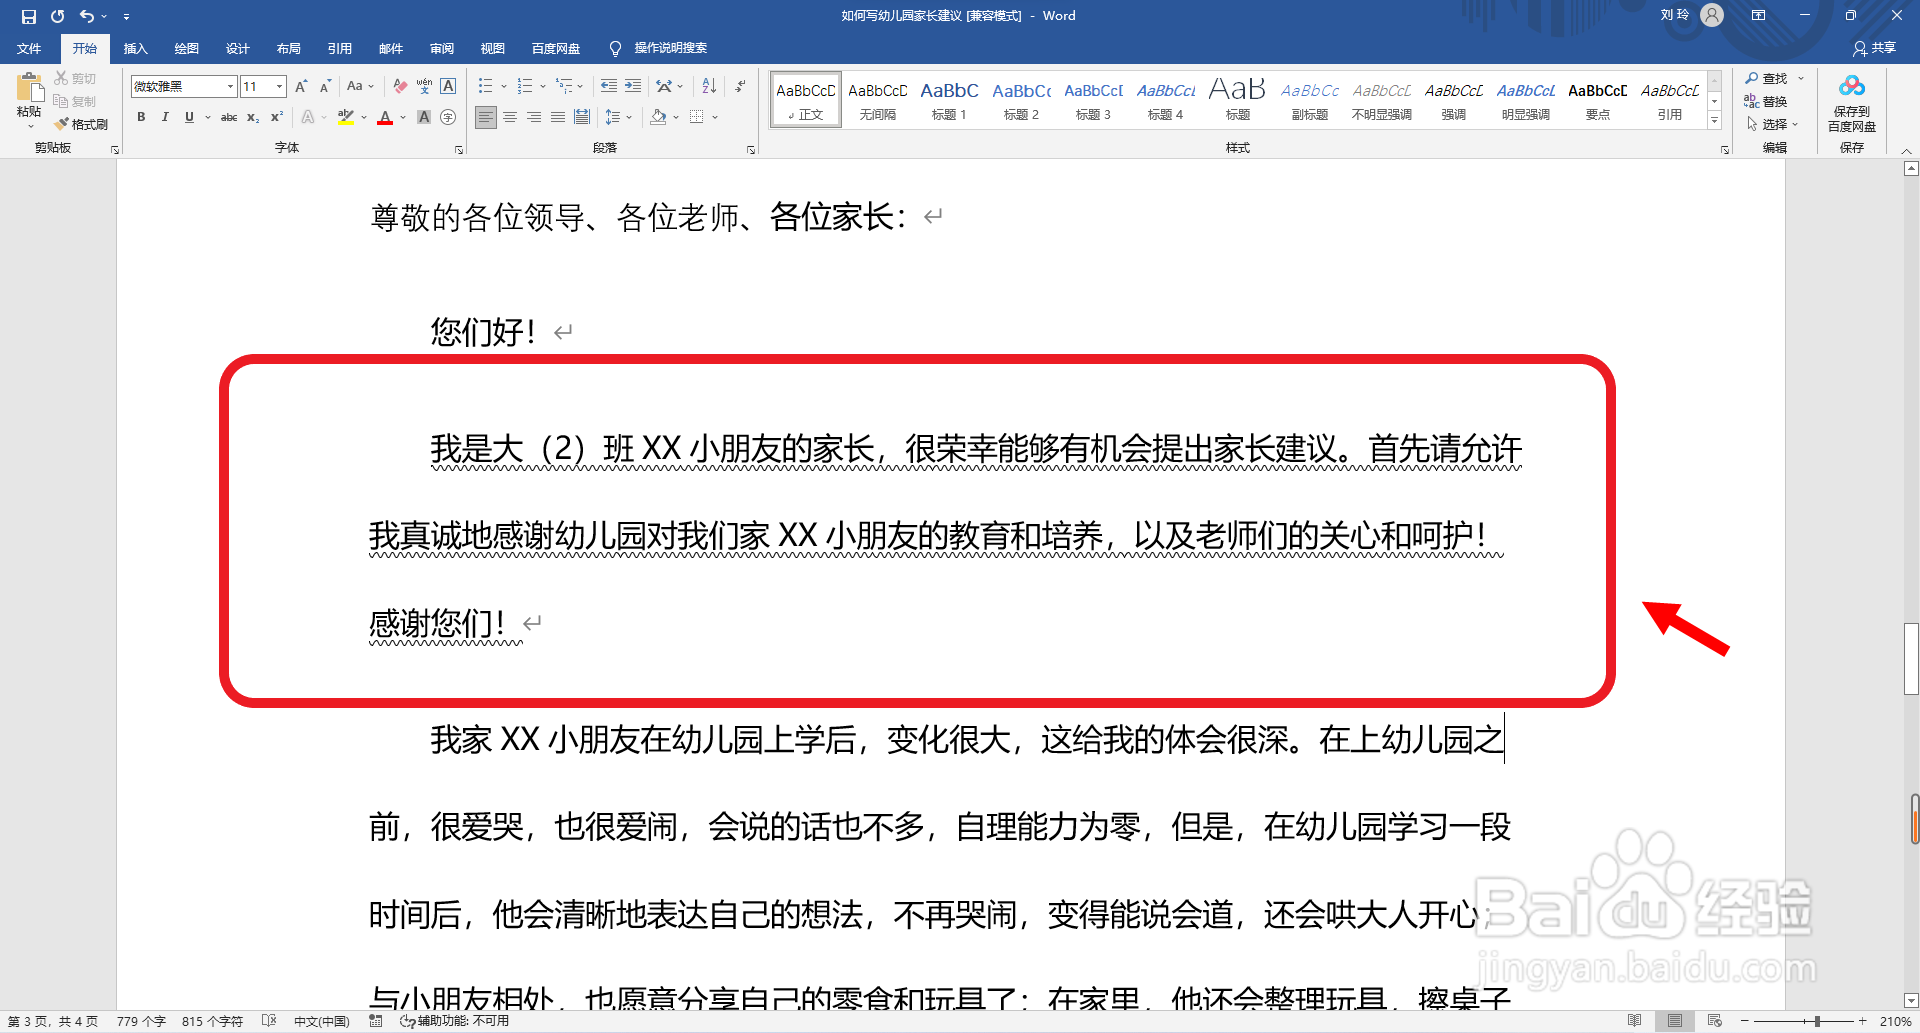The width and height of the screenshot is (1920, 1033).
Task: Click the show/hide paragraph marks icon
Action: (x=740, y=86)
